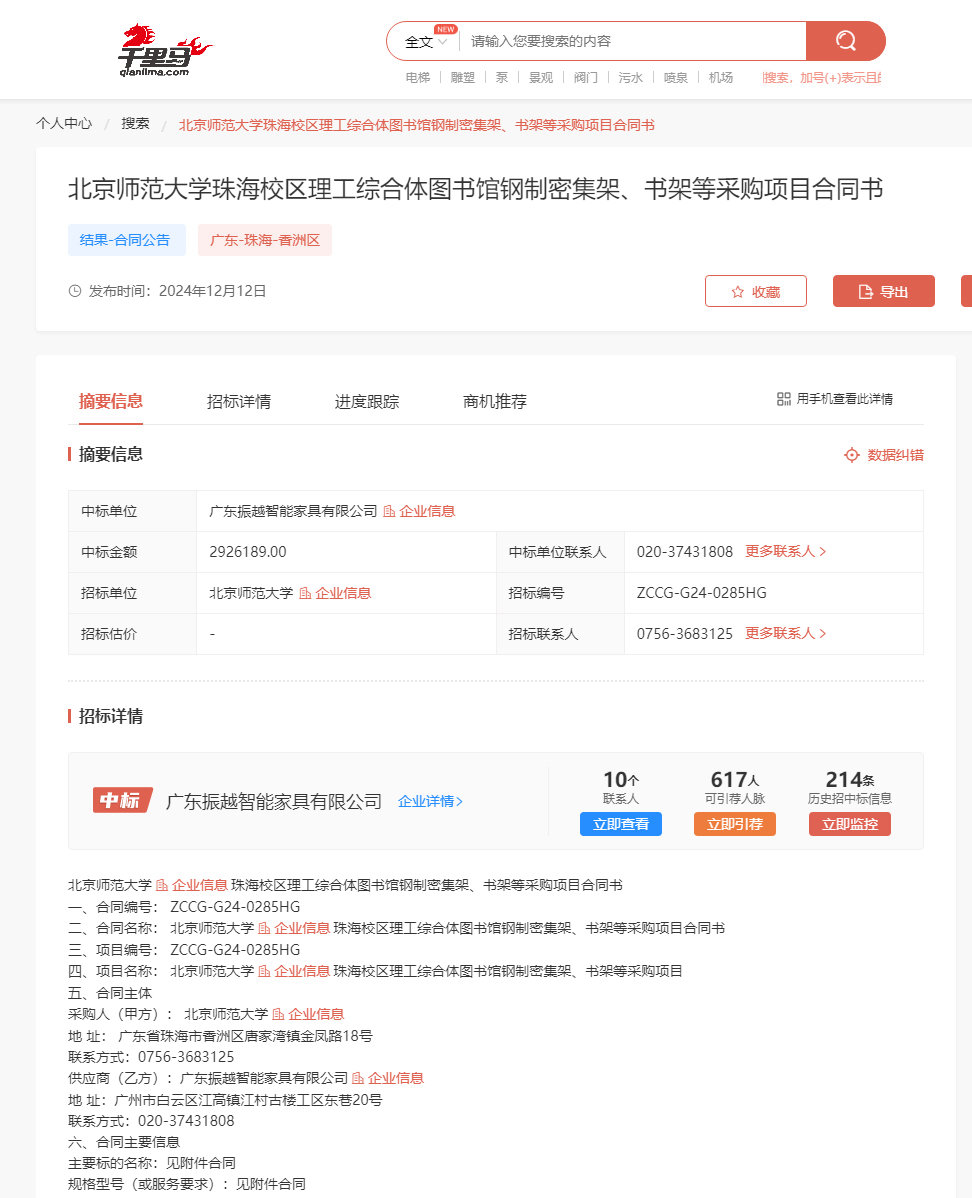Click phone number 020-37431808 in summary table
Image resolution: width=972 pixels, height=1198 pixels.
click(685, 552)
